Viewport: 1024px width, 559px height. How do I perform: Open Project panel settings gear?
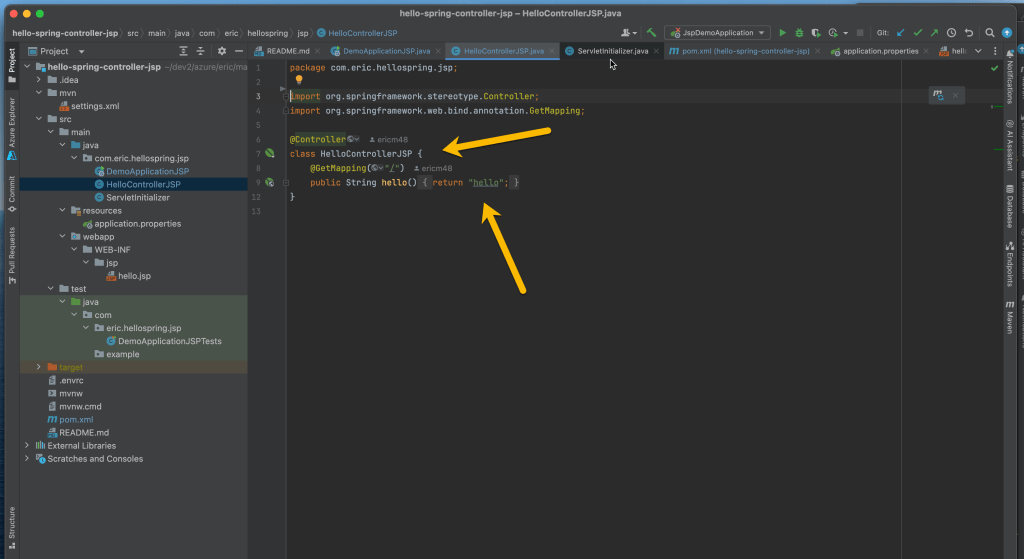222,51
